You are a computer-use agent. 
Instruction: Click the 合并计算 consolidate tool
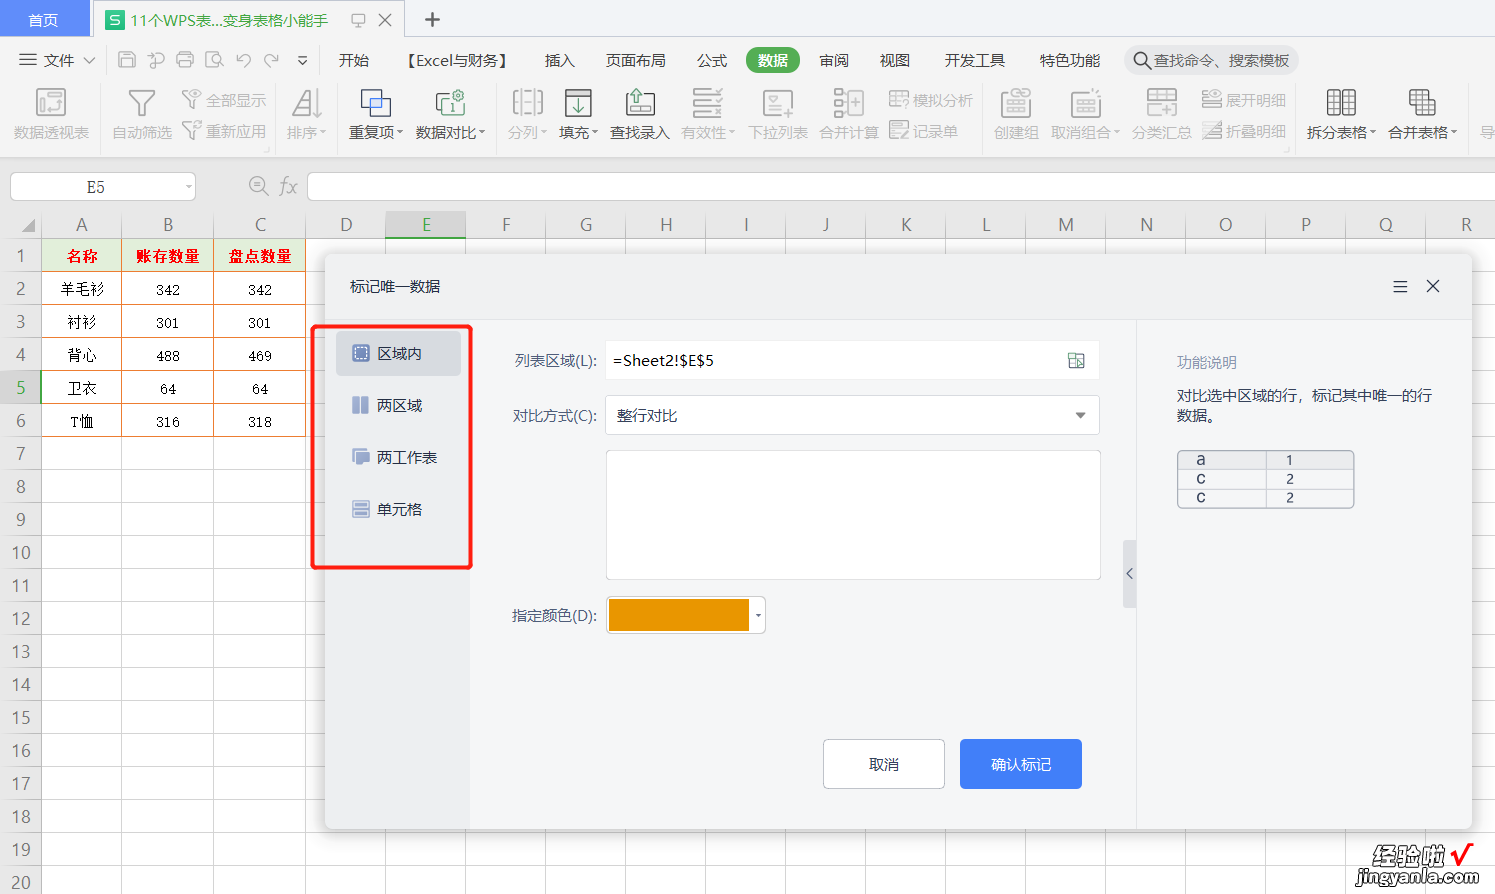pos(848,113)
